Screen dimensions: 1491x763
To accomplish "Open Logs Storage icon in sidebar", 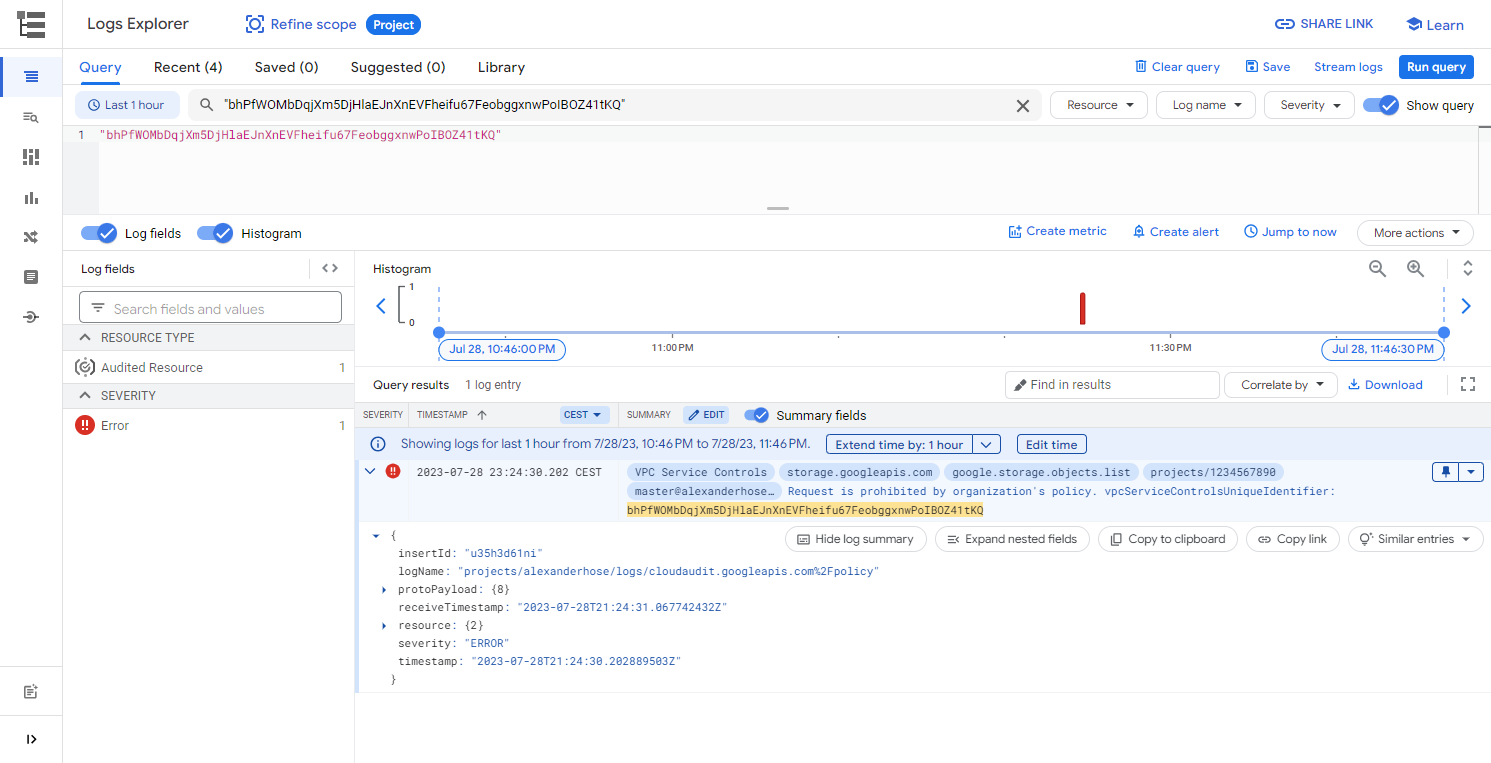I will (x=31, y=277).
